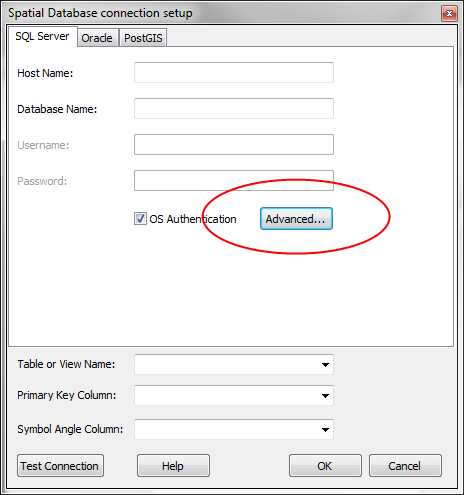The width and height of the screenshot is (464, 495).
Task: Click the Test Connection button
Action: pyautogui.click(x=60, y=466)
